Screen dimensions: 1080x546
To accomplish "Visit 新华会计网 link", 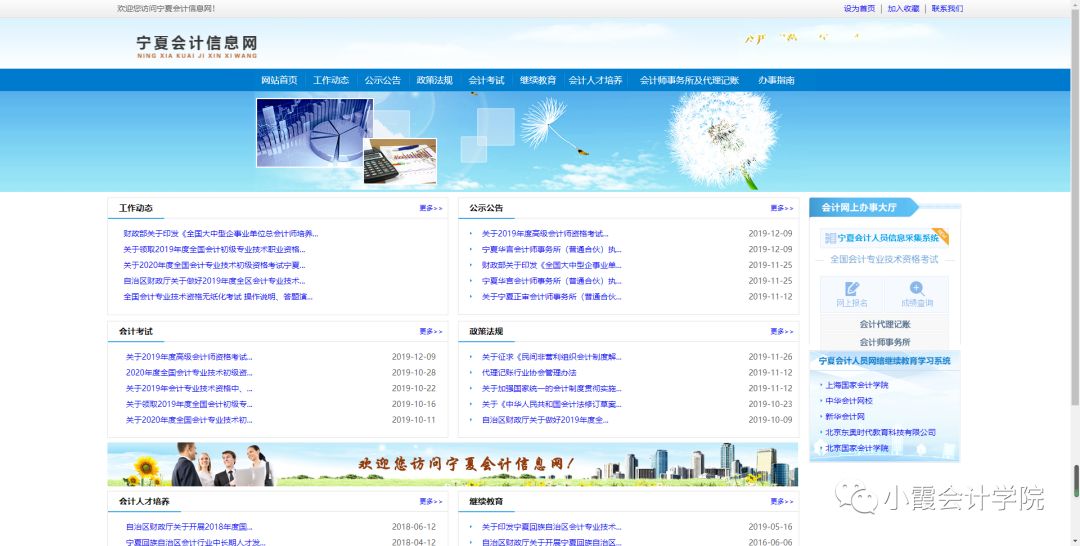I will coord(844,417).
